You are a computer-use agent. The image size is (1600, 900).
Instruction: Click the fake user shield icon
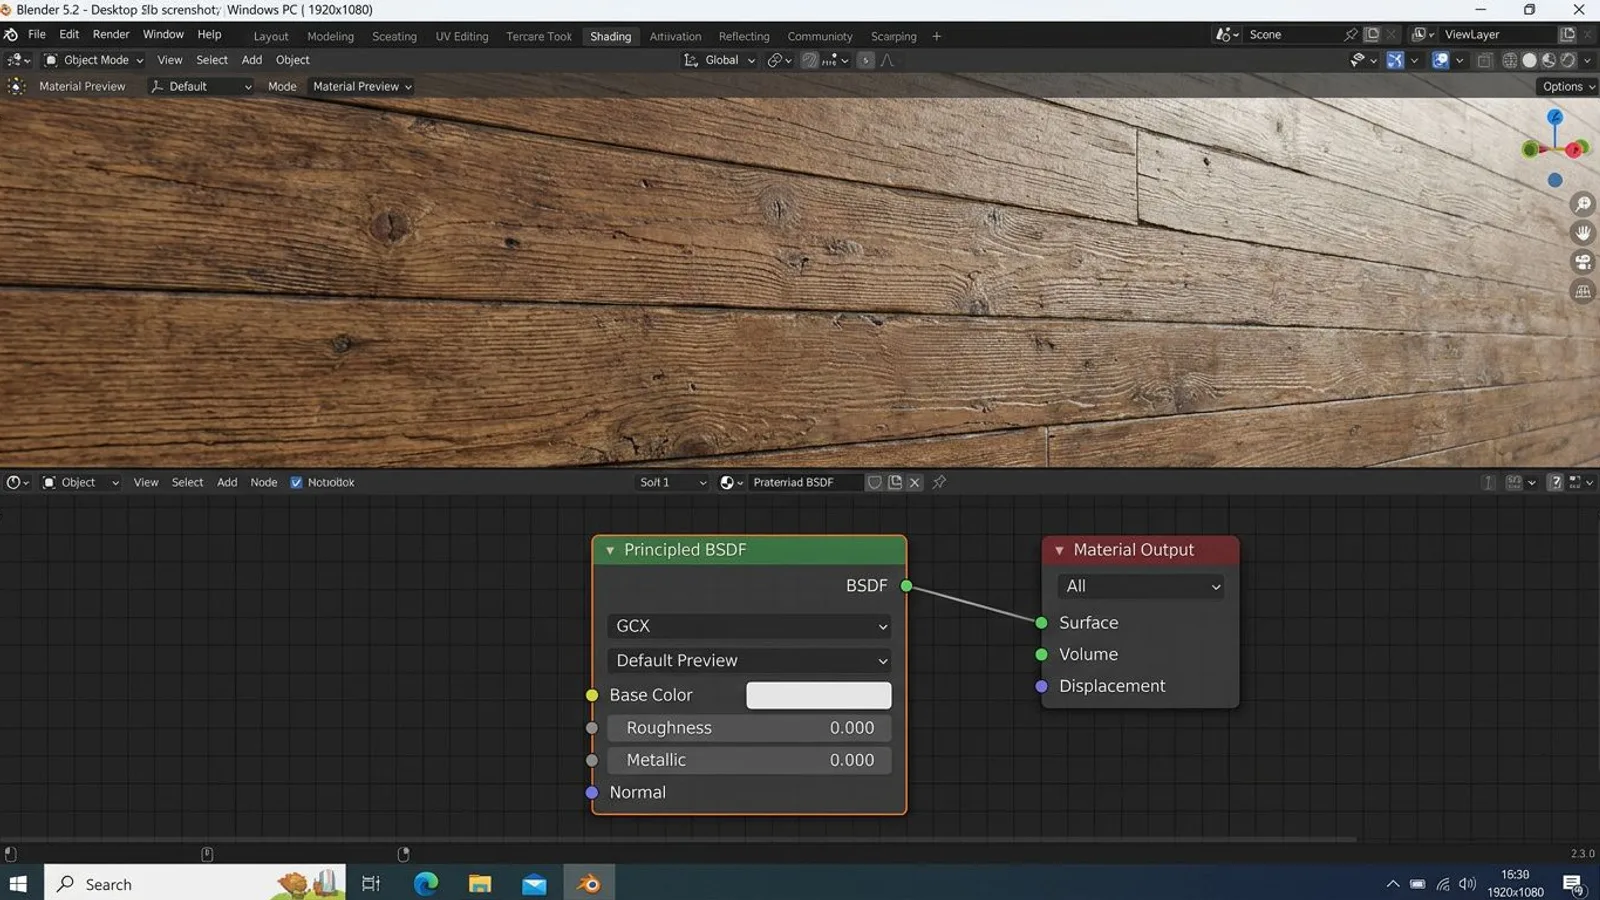[874, 482]
